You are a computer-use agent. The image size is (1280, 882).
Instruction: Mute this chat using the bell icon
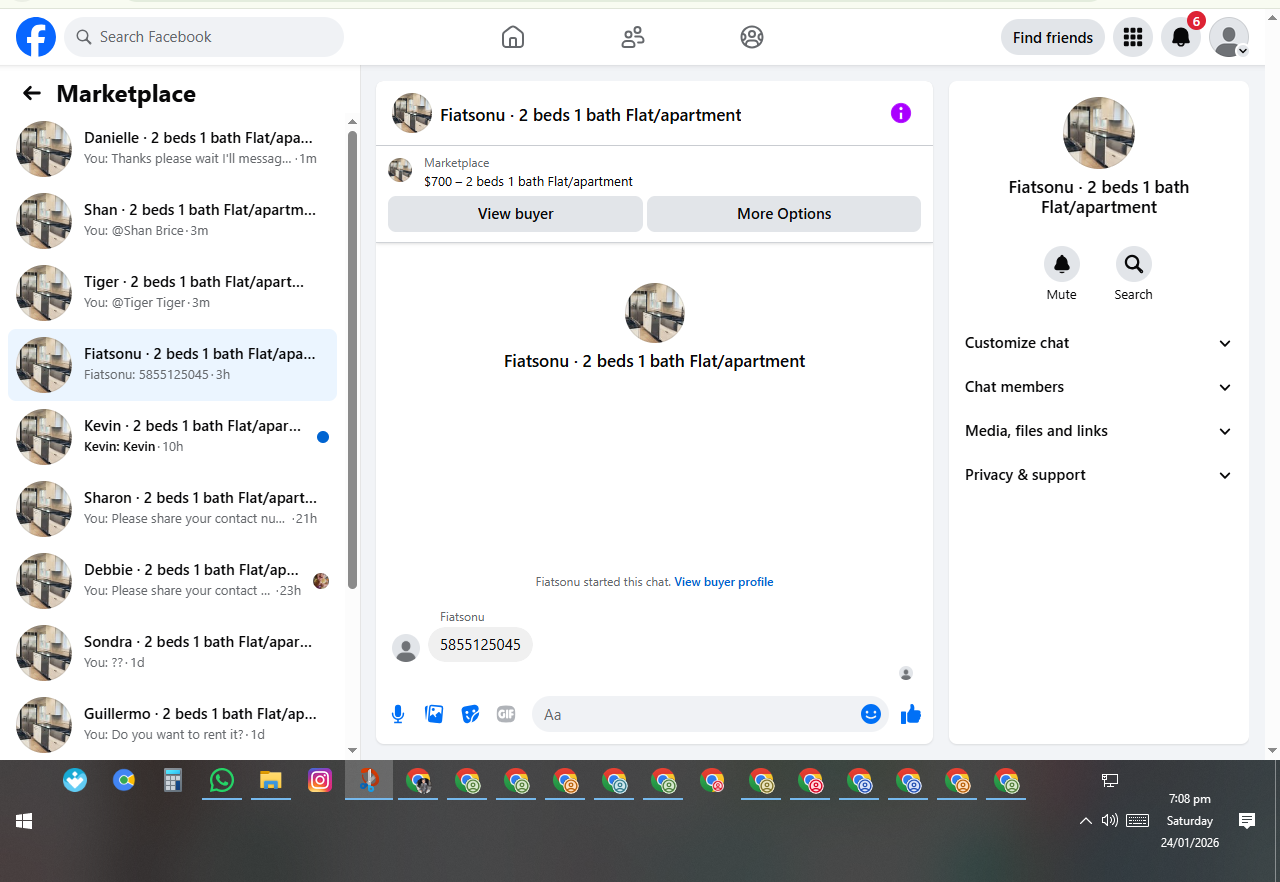click(x=1062, y=264)
